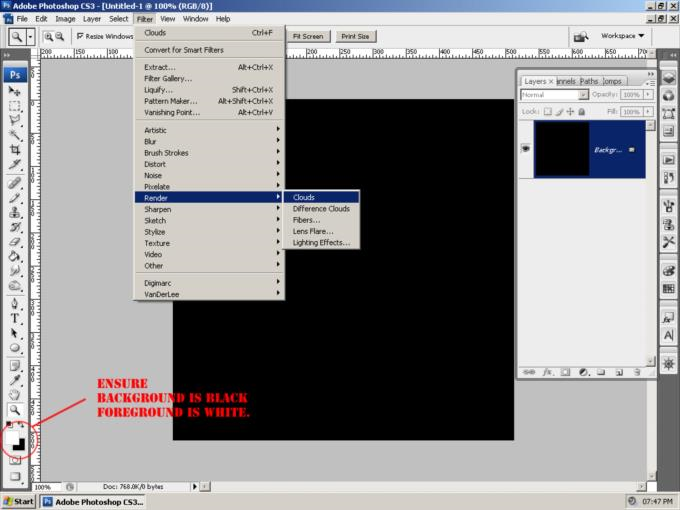Swap foreground and background colors
Screen dimensions: 680x510
22,425
